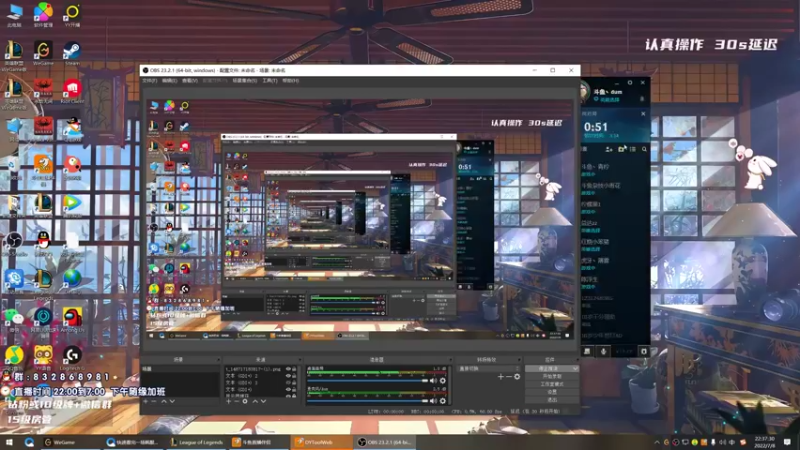Click the 开始录制 button in OBS controls
The image size is (800, 450).
552,376
